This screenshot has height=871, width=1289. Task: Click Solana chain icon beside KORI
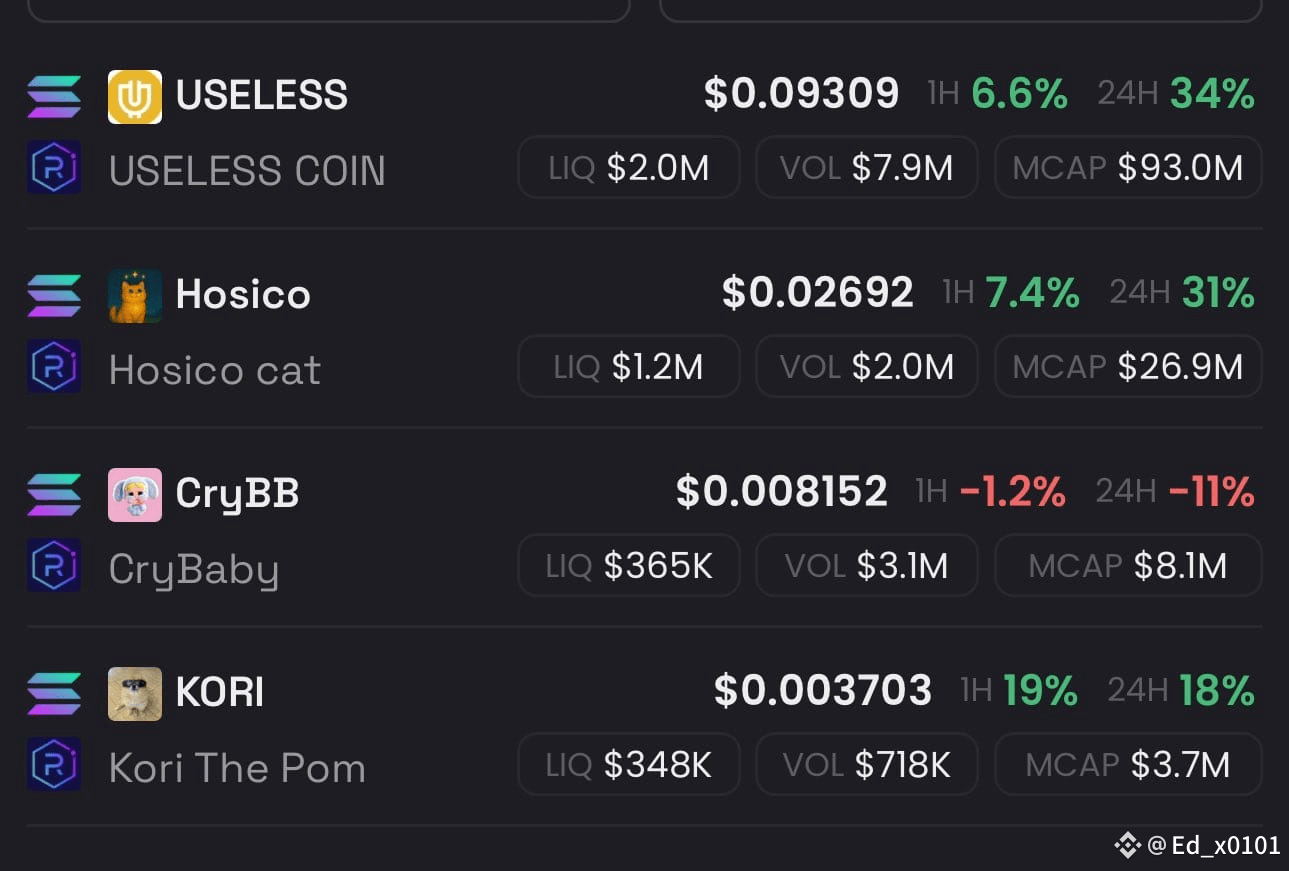coord(54,694)
